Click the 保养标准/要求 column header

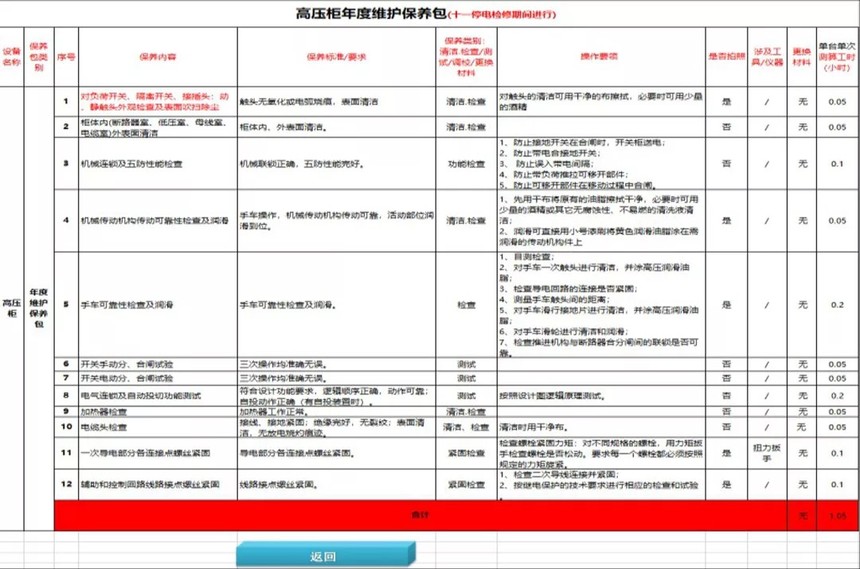point(336,57)
